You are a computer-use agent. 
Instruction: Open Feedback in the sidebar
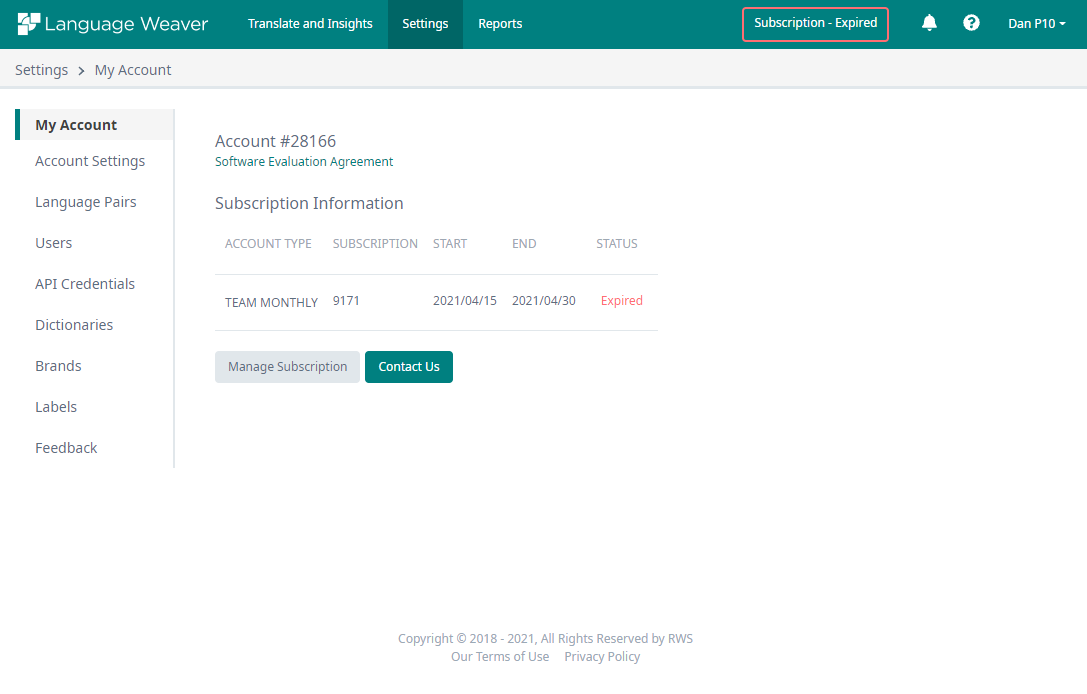pyautogui.click(x=67, y=448)
